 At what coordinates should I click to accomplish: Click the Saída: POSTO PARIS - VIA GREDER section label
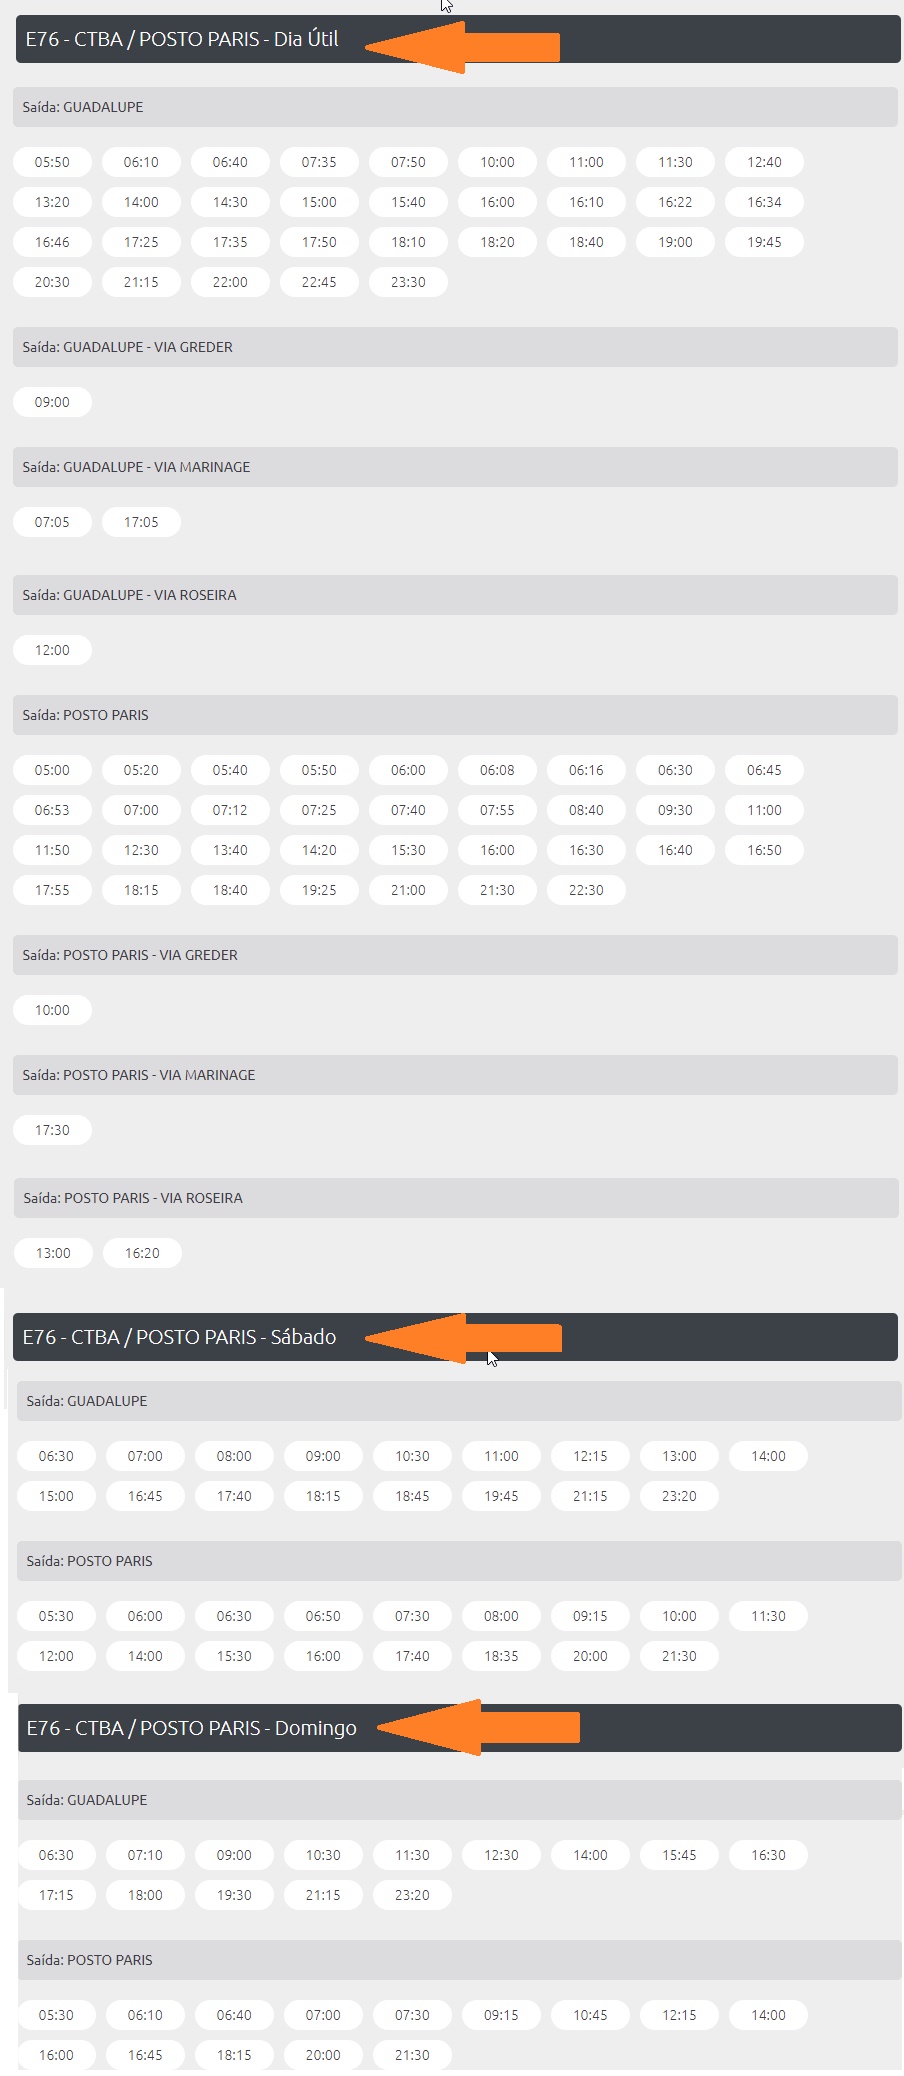130,955
